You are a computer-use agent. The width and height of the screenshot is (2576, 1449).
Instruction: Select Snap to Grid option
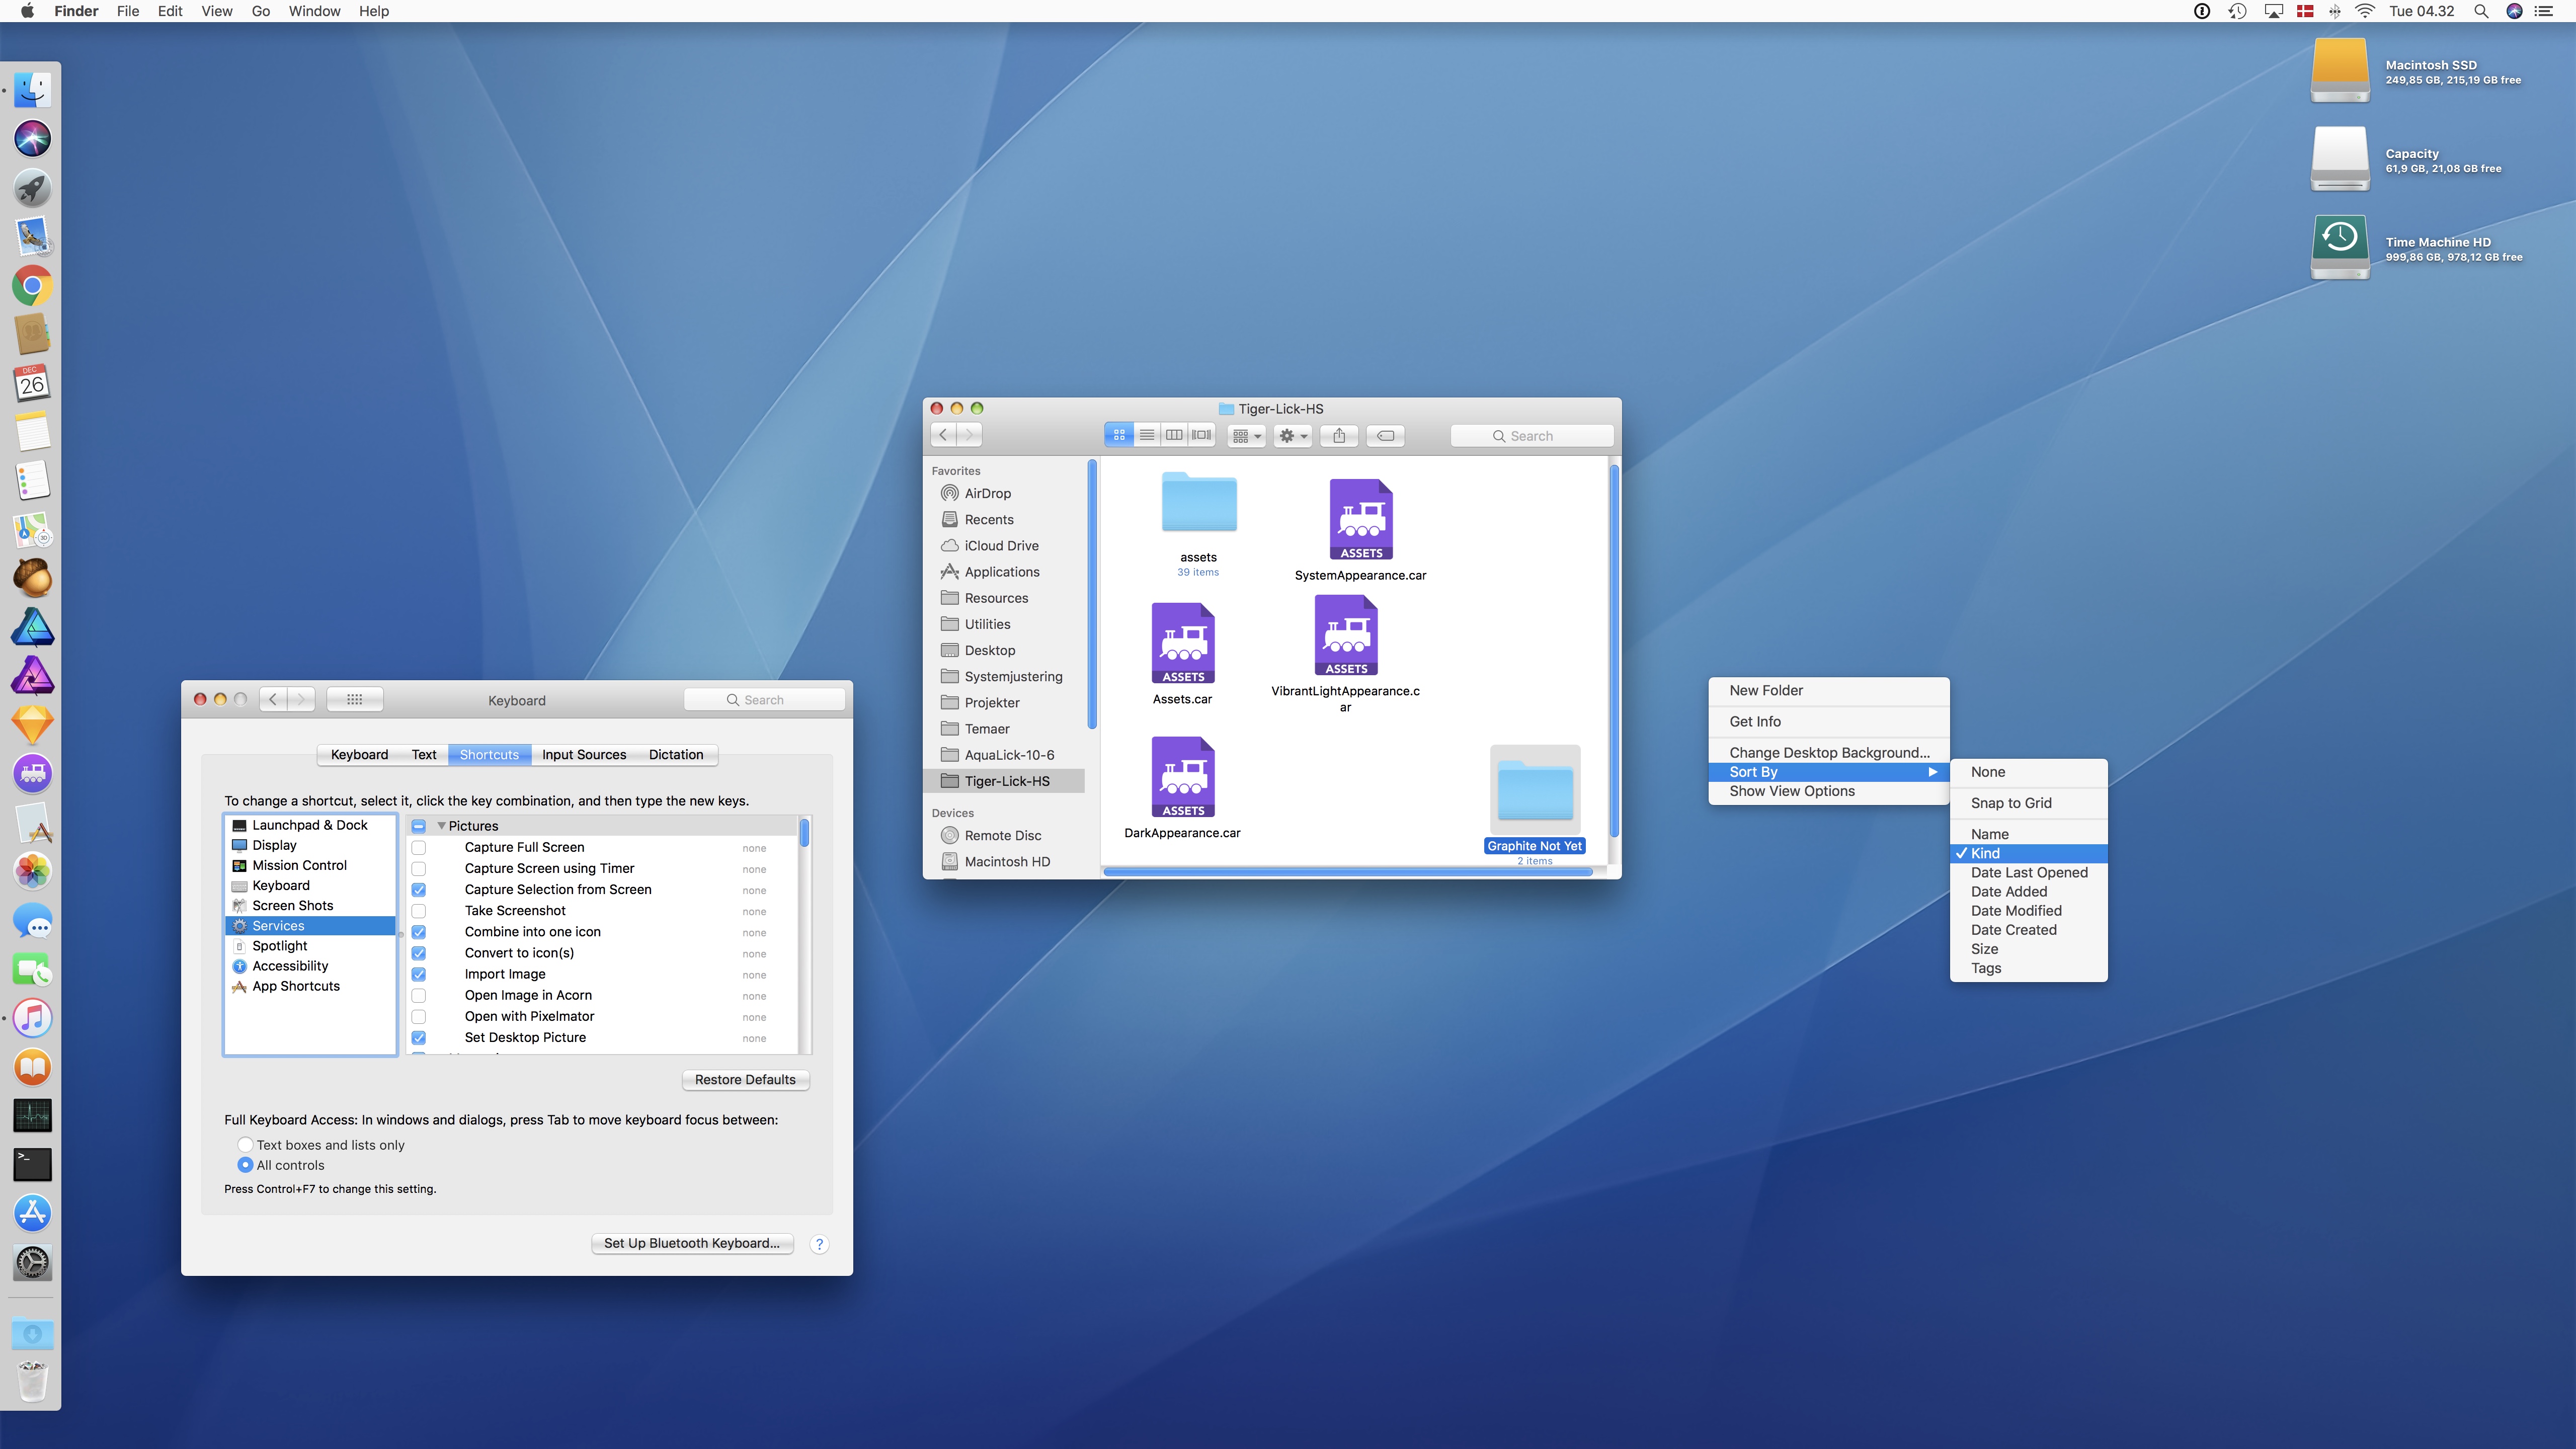[2029, 803]
